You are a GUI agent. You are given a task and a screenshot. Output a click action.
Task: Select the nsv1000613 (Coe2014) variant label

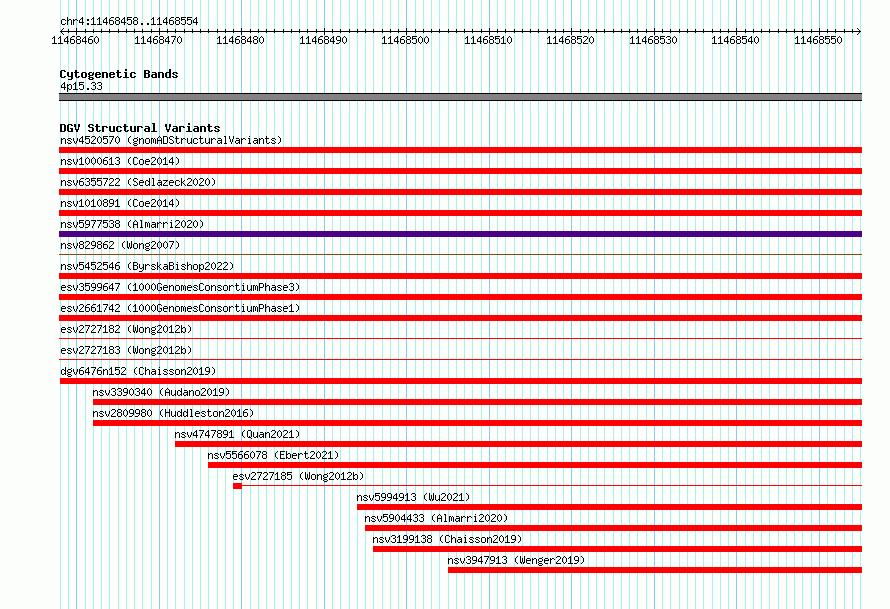(120, 161)
